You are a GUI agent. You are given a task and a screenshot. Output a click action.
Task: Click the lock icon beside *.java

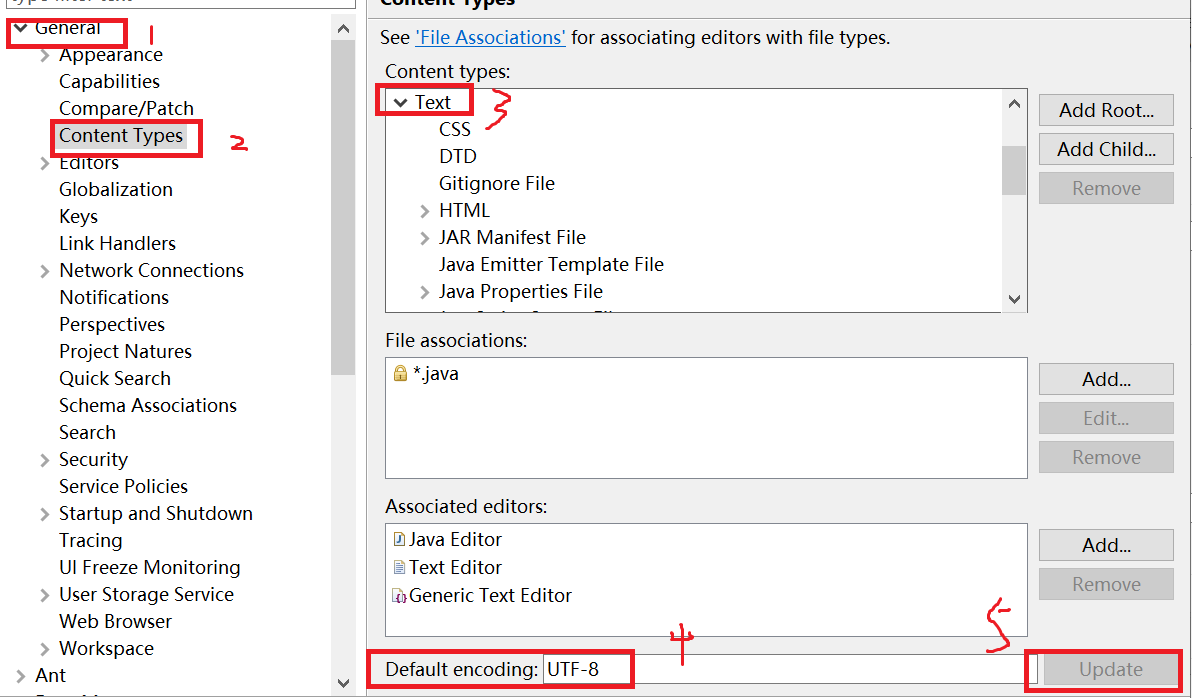click(x=400, y=374)
